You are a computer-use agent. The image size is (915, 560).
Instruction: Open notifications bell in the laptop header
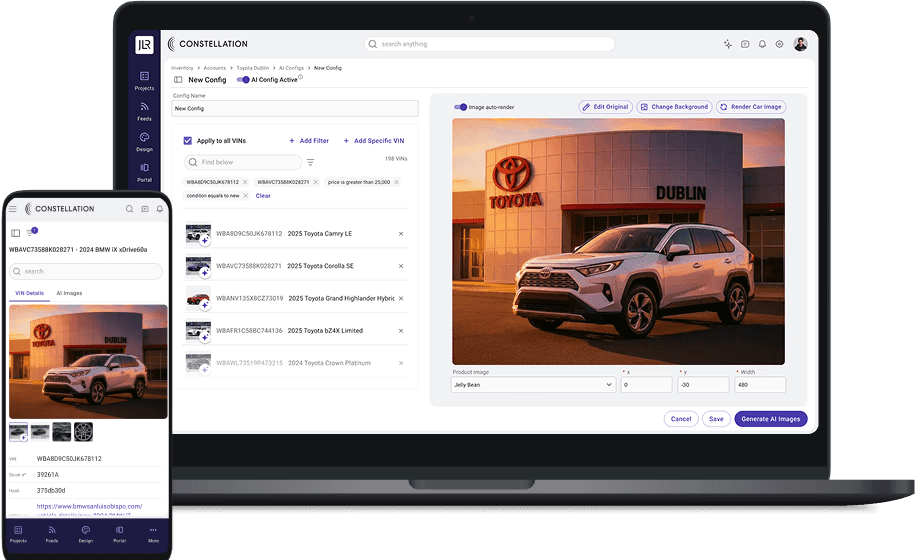[762, 44]
